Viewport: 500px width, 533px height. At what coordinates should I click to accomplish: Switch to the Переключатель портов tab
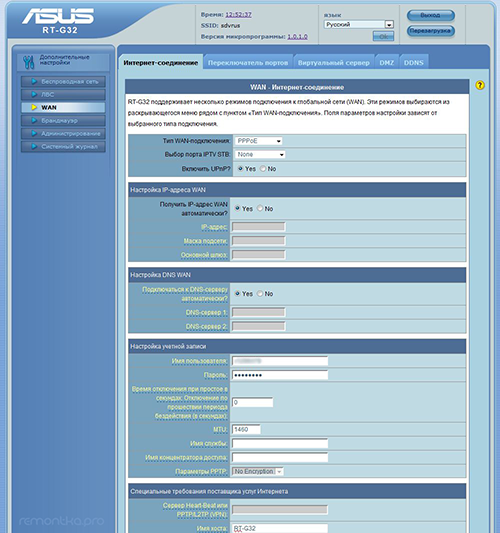[x=248, y=63]
